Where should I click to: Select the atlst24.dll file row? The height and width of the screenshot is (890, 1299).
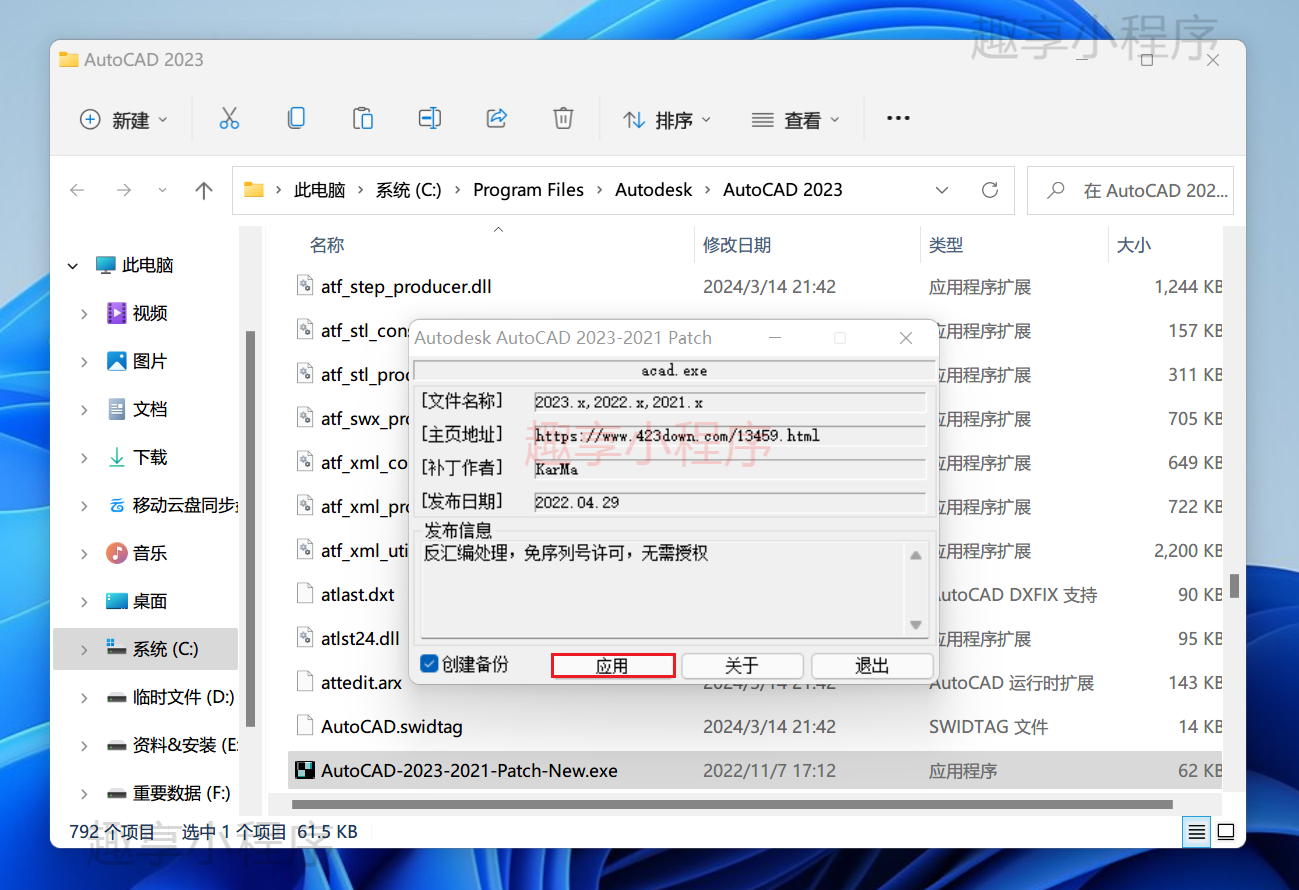coord(754,639)
